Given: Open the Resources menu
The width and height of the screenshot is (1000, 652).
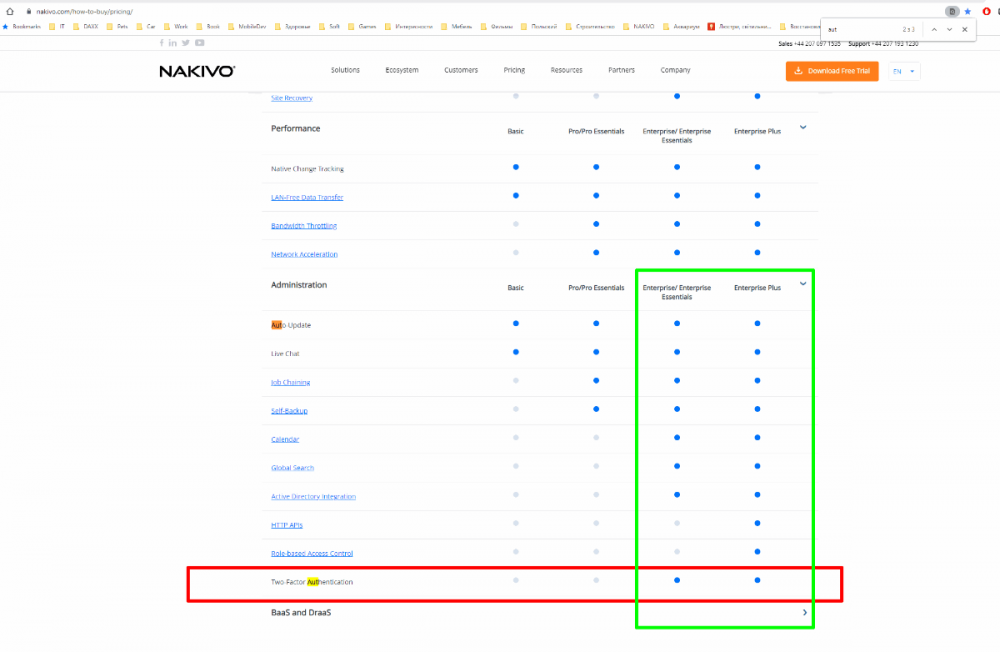Looking at the screenshot, I should click(x=566, y=70).
